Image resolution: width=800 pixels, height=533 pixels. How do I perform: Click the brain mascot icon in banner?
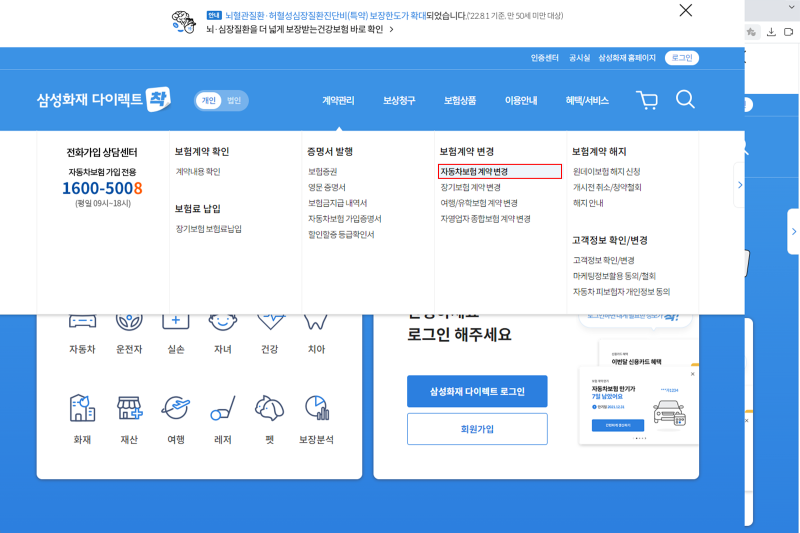(183, 22)
